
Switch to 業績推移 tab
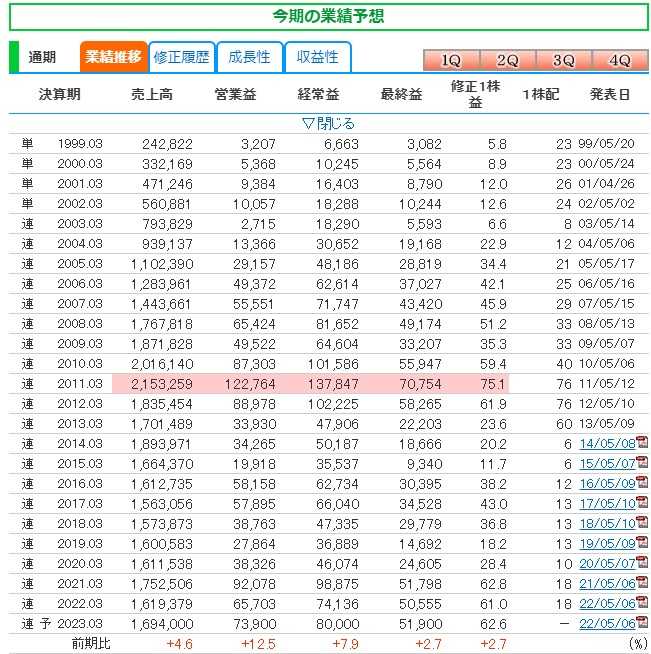(x=113, y=57)
